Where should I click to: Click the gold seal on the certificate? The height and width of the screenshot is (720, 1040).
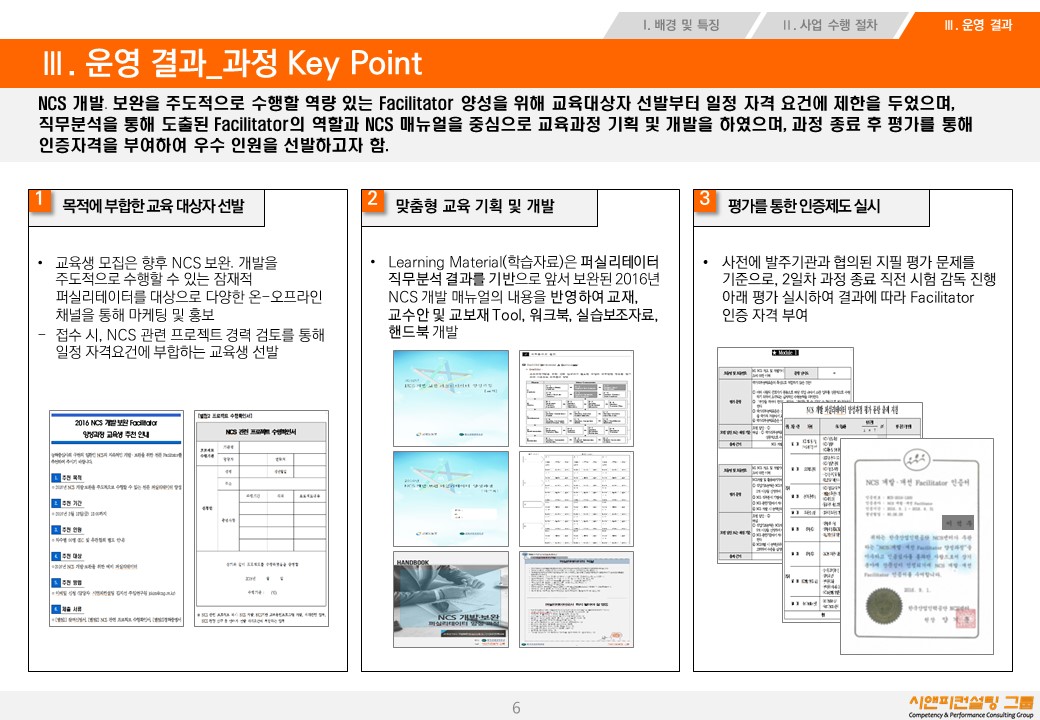[x=884, y=607]
